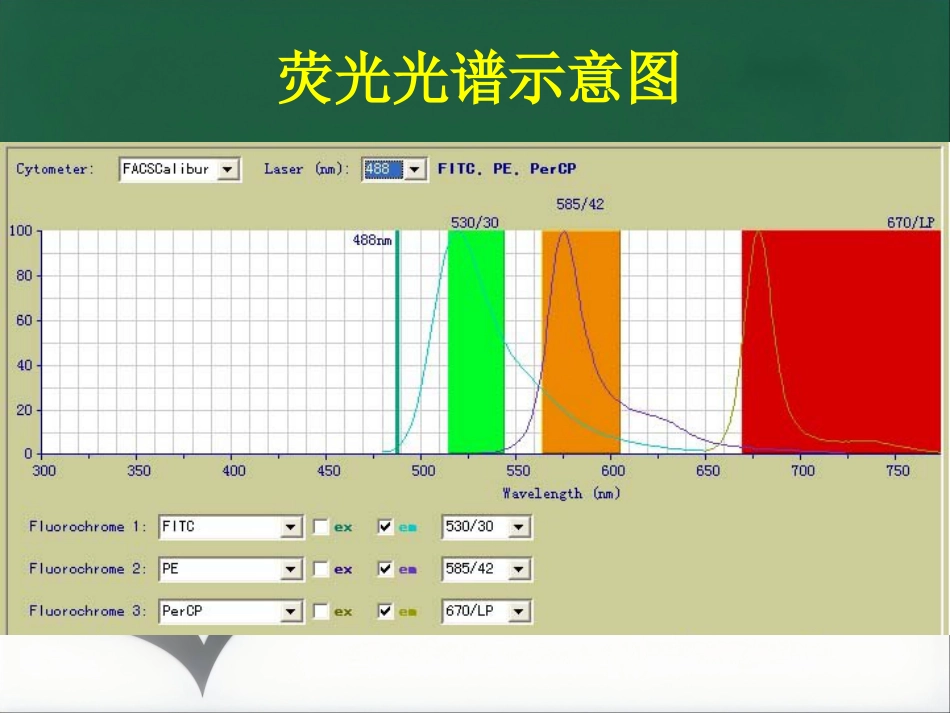Viewport: 950px width, 713px height.
Task: Click the 'Fluorochrome 2:' label
Action: [x=88, y=569]
